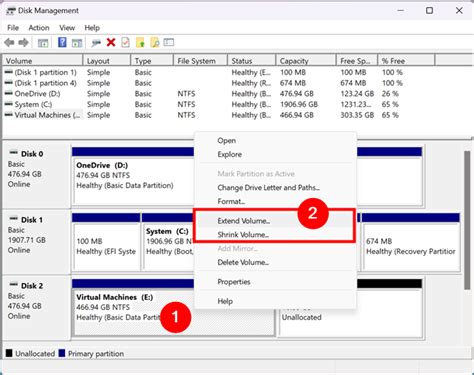The height and width of the screenshot is (375, 474).
Task: Click the Forward arrow toolbar icon
Action: click(23, 42)
